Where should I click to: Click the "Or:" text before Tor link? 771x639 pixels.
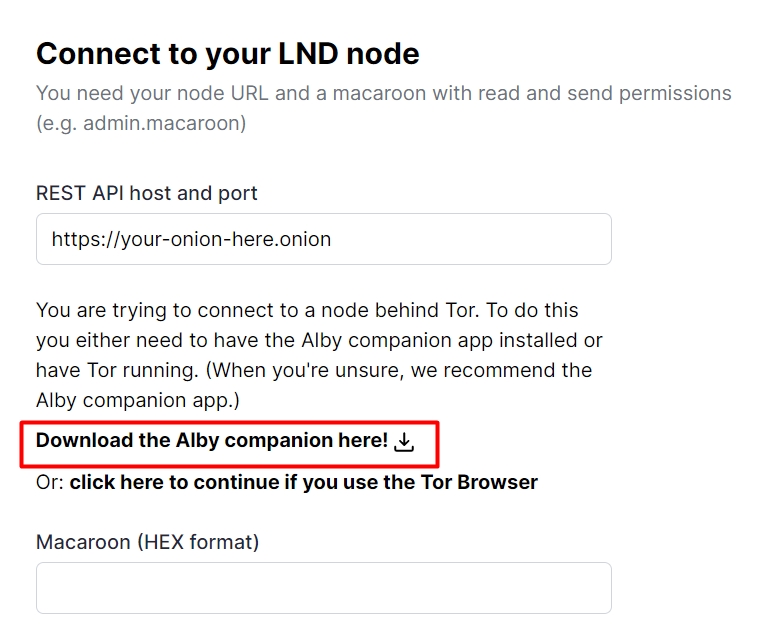pos(50,482)
